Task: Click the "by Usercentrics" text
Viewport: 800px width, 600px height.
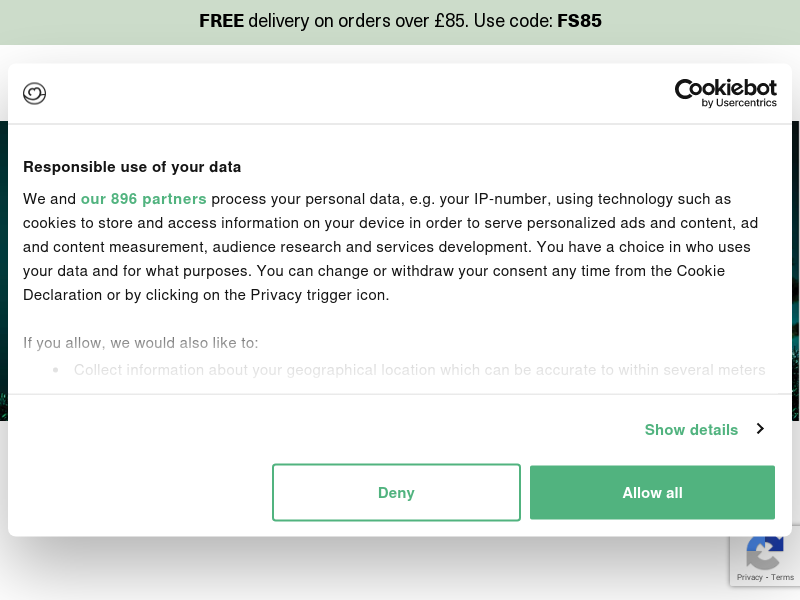Action: point(739,103)
